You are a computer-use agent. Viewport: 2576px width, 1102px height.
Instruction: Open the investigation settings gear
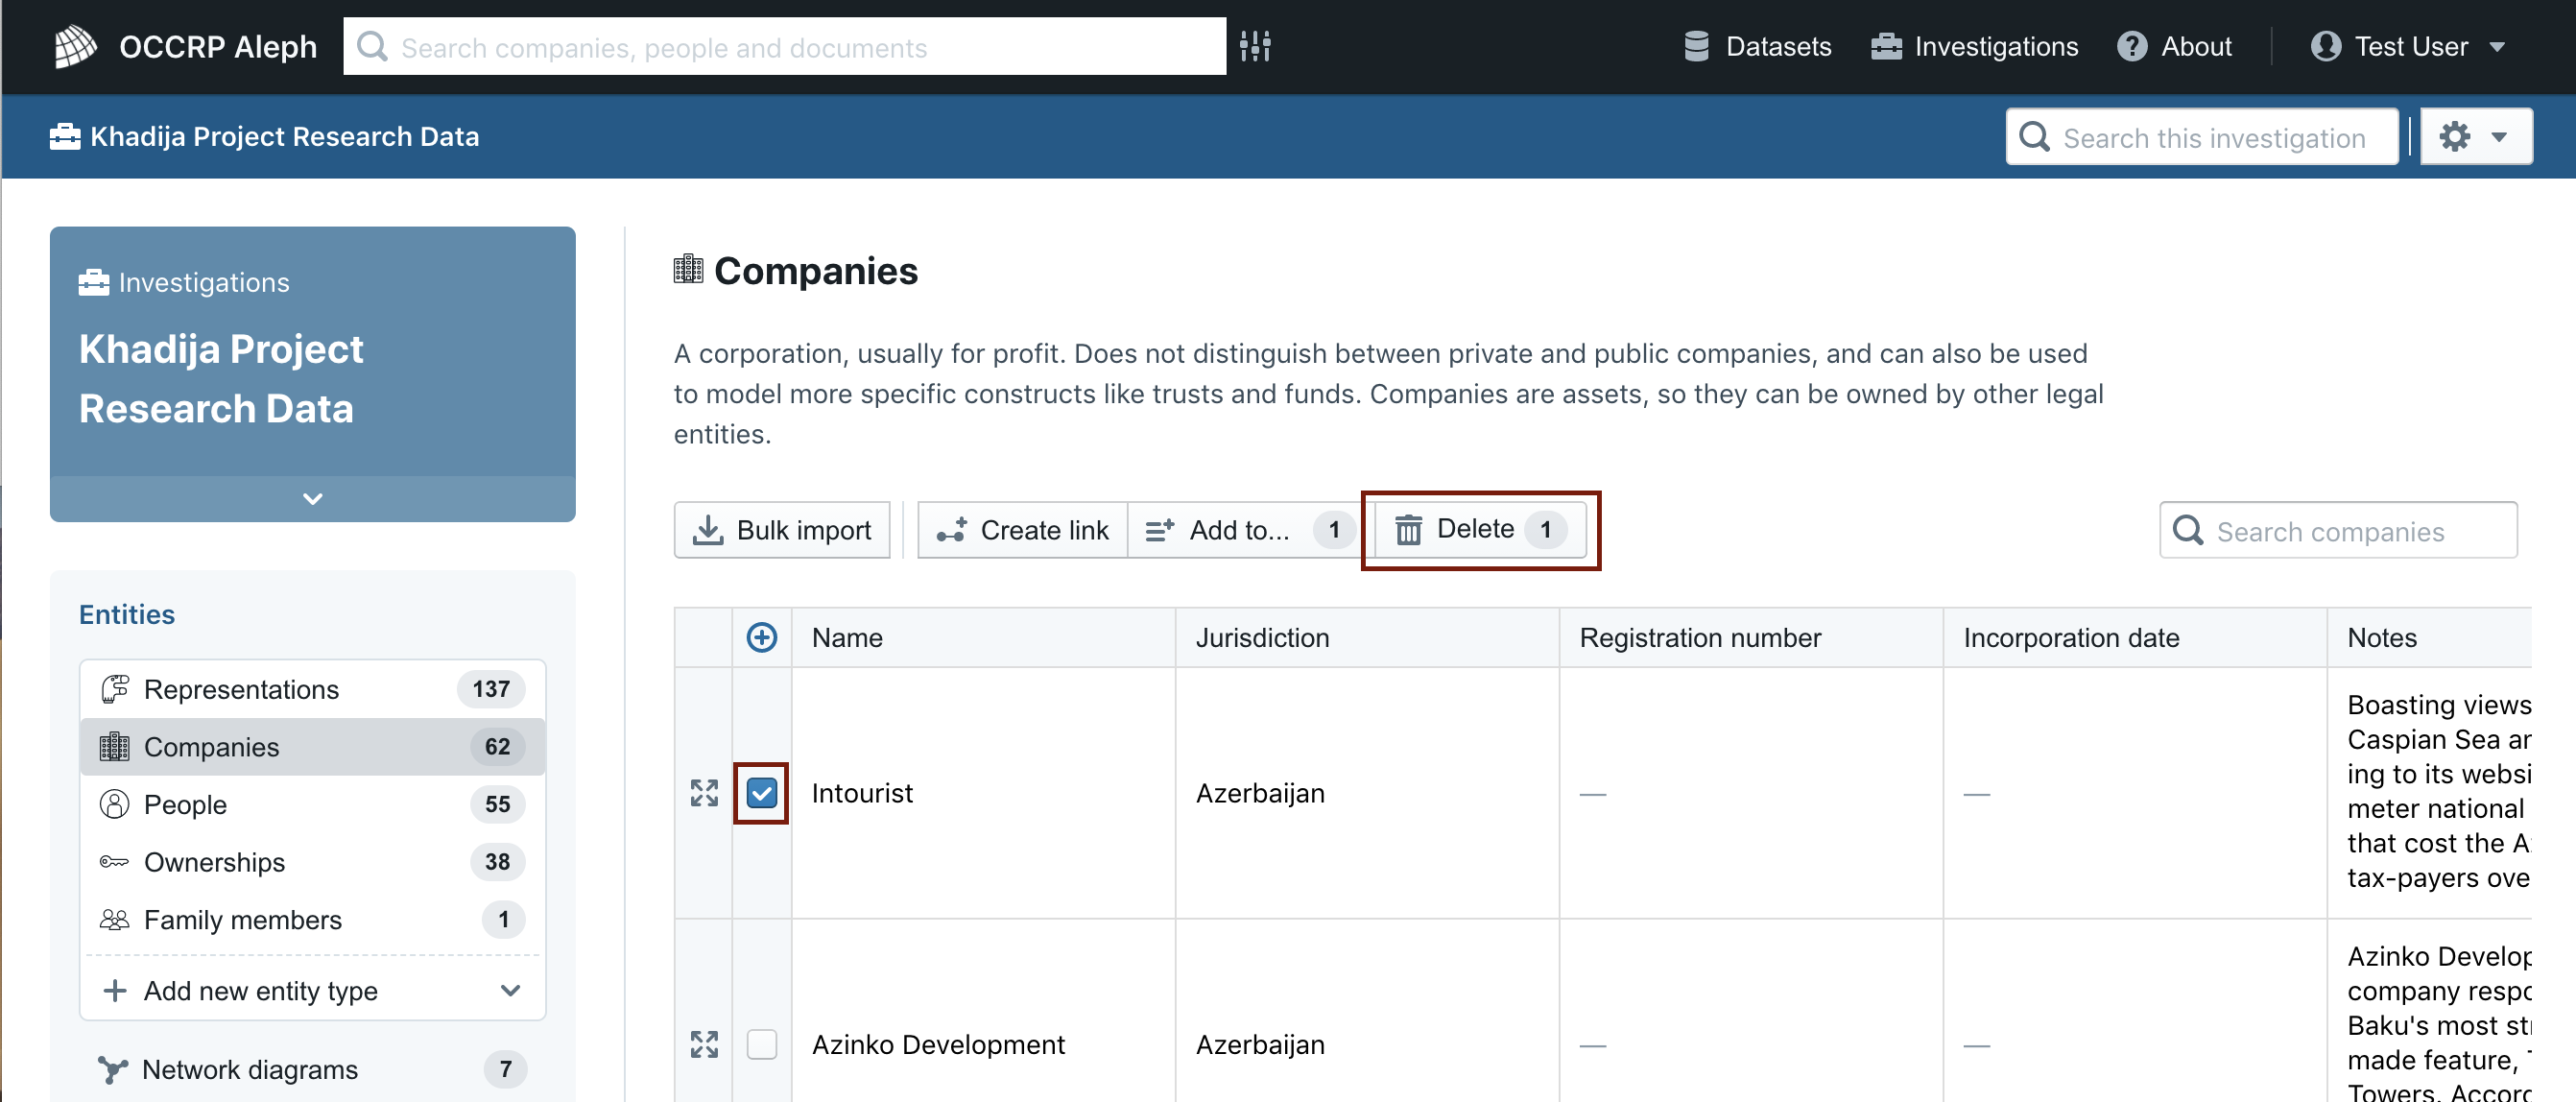(2476, 136)
